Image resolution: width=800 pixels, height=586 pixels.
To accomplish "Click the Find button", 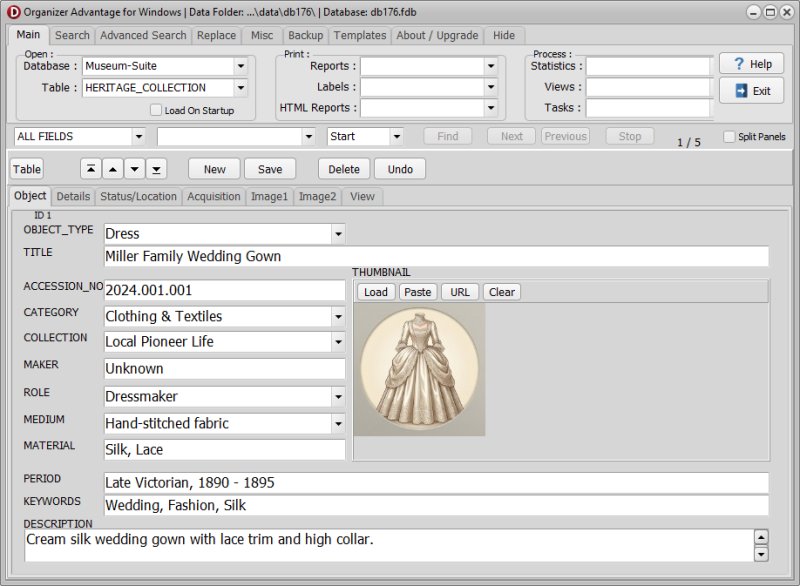I will coord(447,136).
